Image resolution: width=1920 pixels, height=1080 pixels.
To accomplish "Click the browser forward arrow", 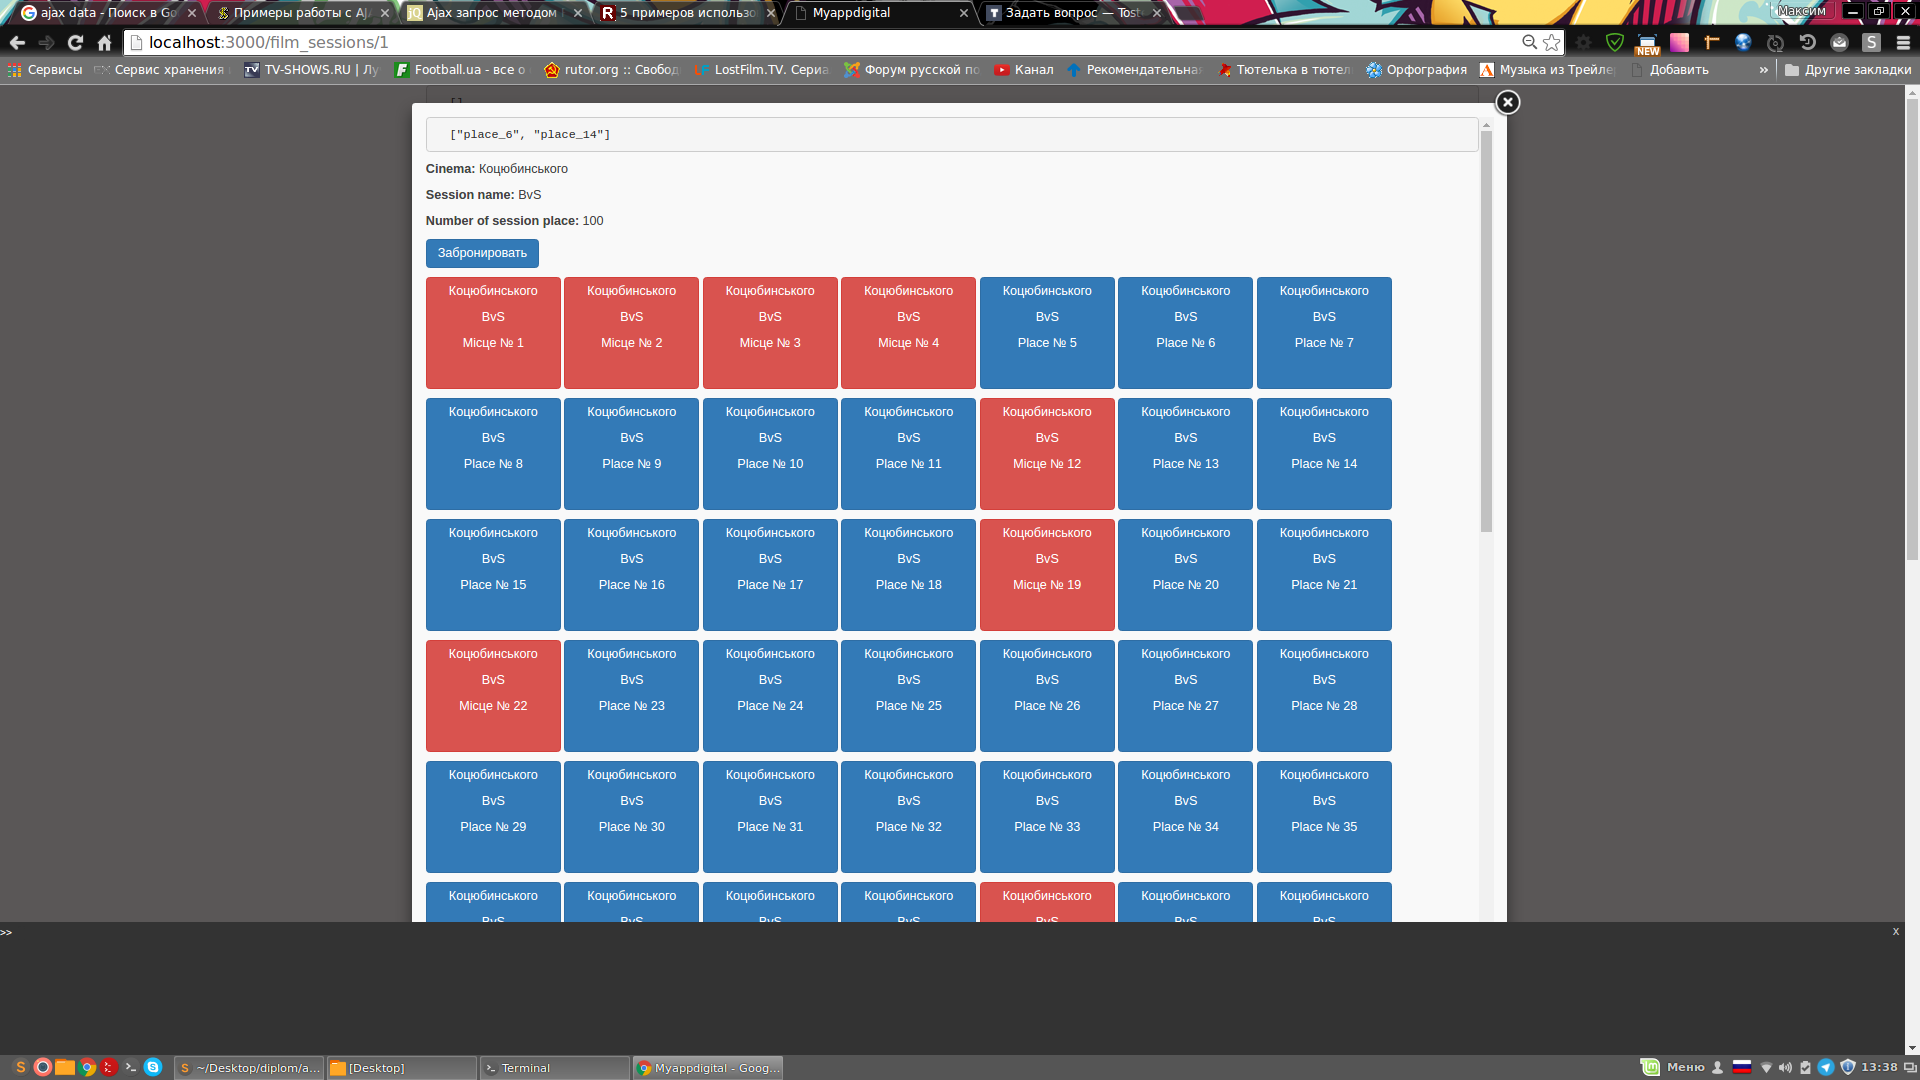I will pyautogui.click(x=46, y=42).
